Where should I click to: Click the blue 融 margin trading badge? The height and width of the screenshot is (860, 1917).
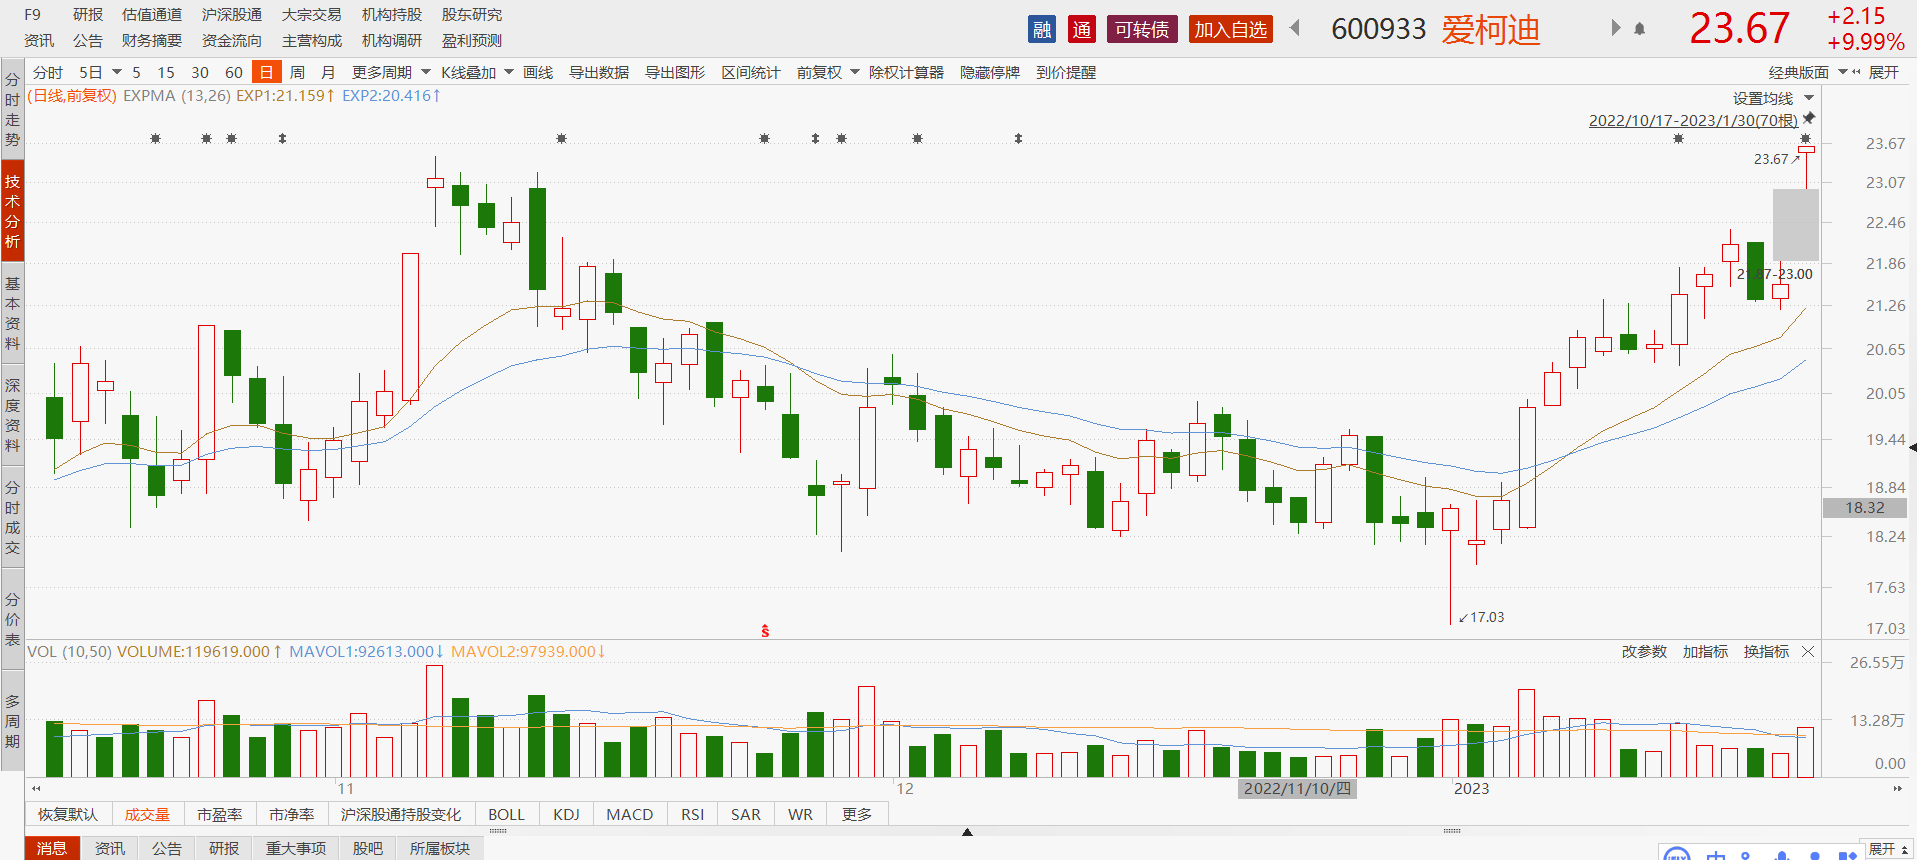(x=1042, y=29)
